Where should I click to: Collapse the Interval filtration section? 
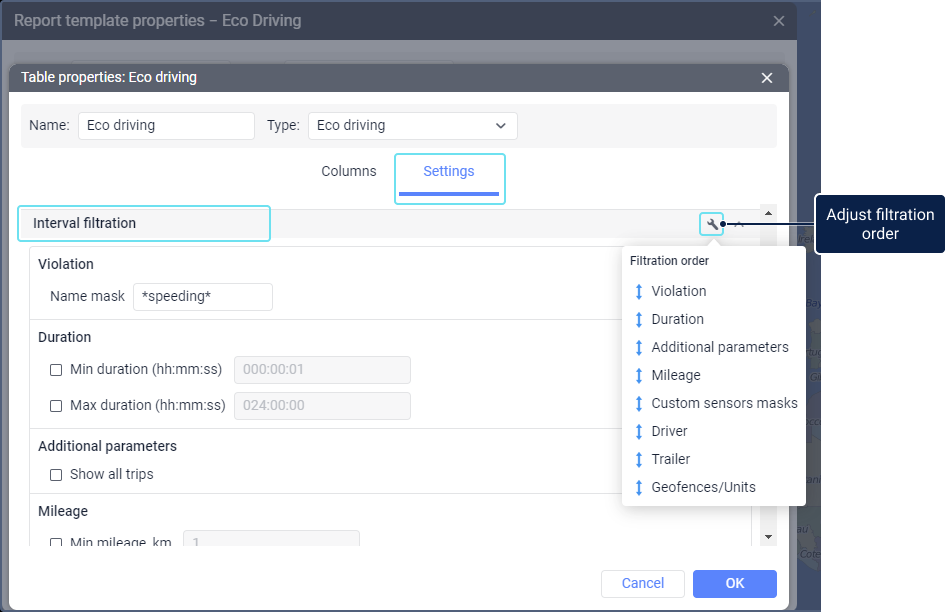pos(739,224)
